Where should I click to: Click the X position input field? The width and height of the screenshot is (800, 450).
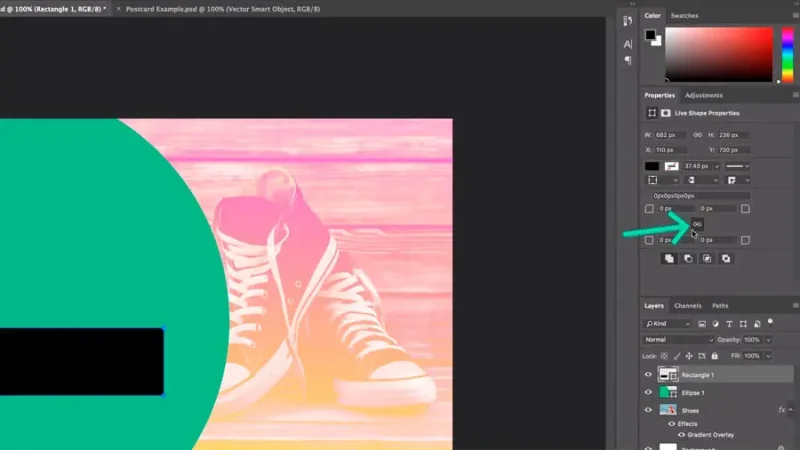pyautogui.click(x=671, y=150)
